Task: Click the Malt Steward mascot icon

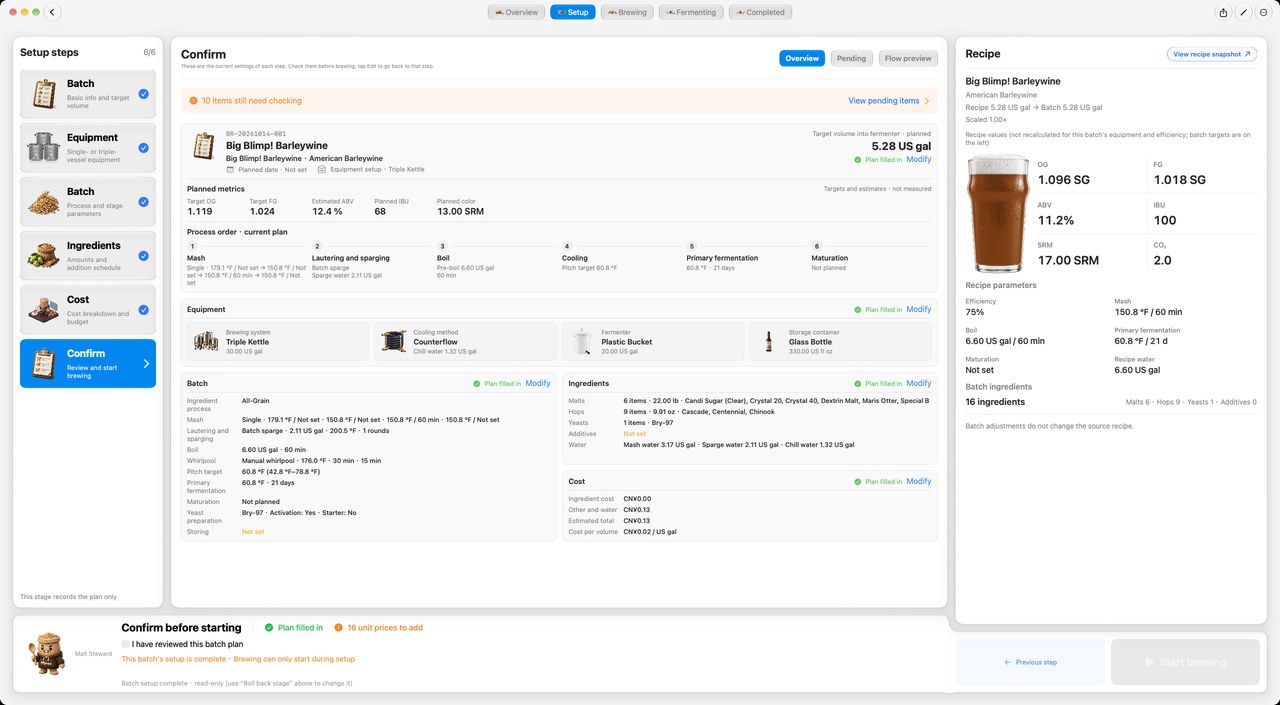Action: [x=45, y=653]
